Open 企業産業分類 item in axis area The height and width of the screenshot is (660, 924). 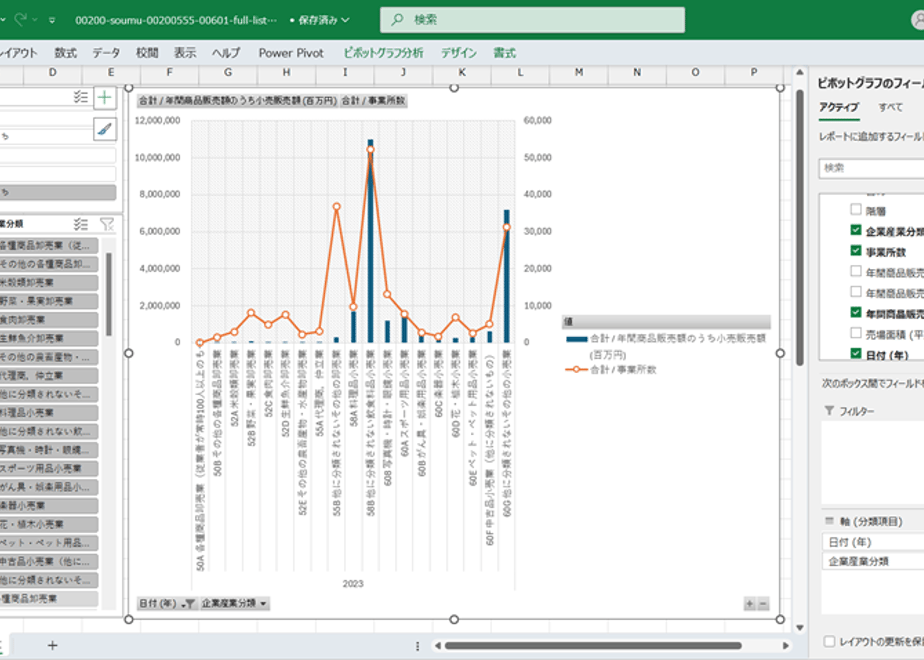click(x=873, y=561)
